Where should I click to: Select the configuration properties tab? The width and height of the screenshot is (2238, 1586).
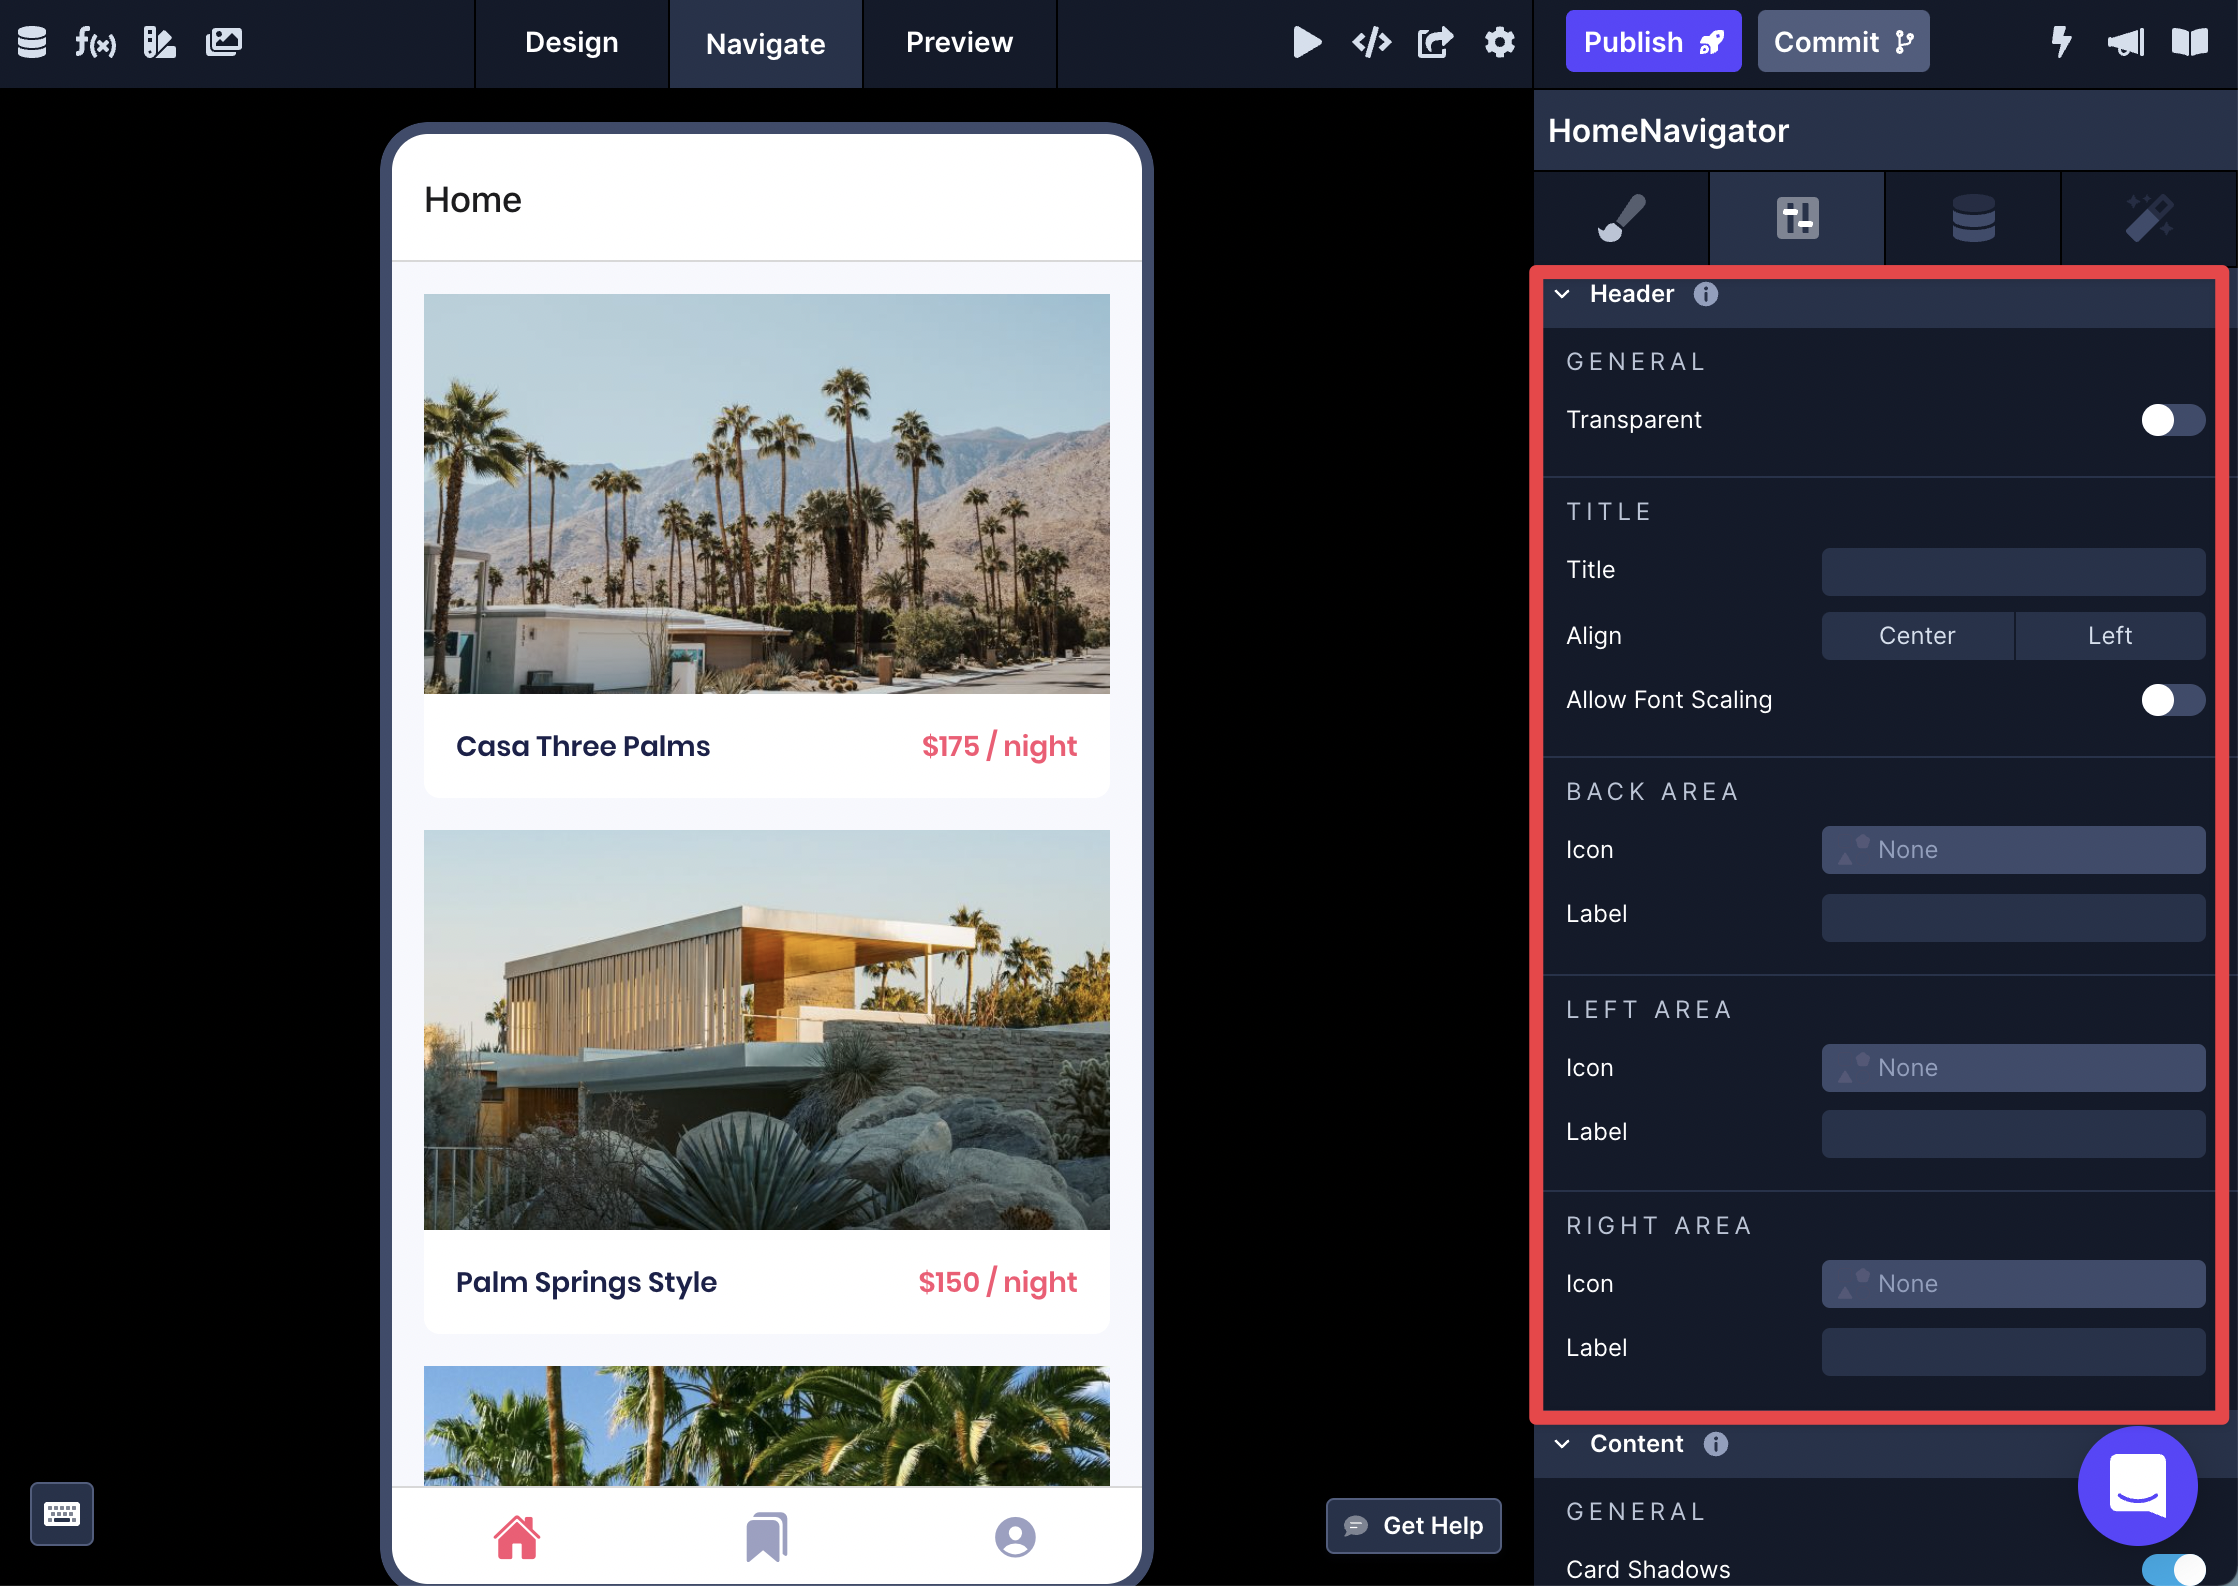[1797, 218]
